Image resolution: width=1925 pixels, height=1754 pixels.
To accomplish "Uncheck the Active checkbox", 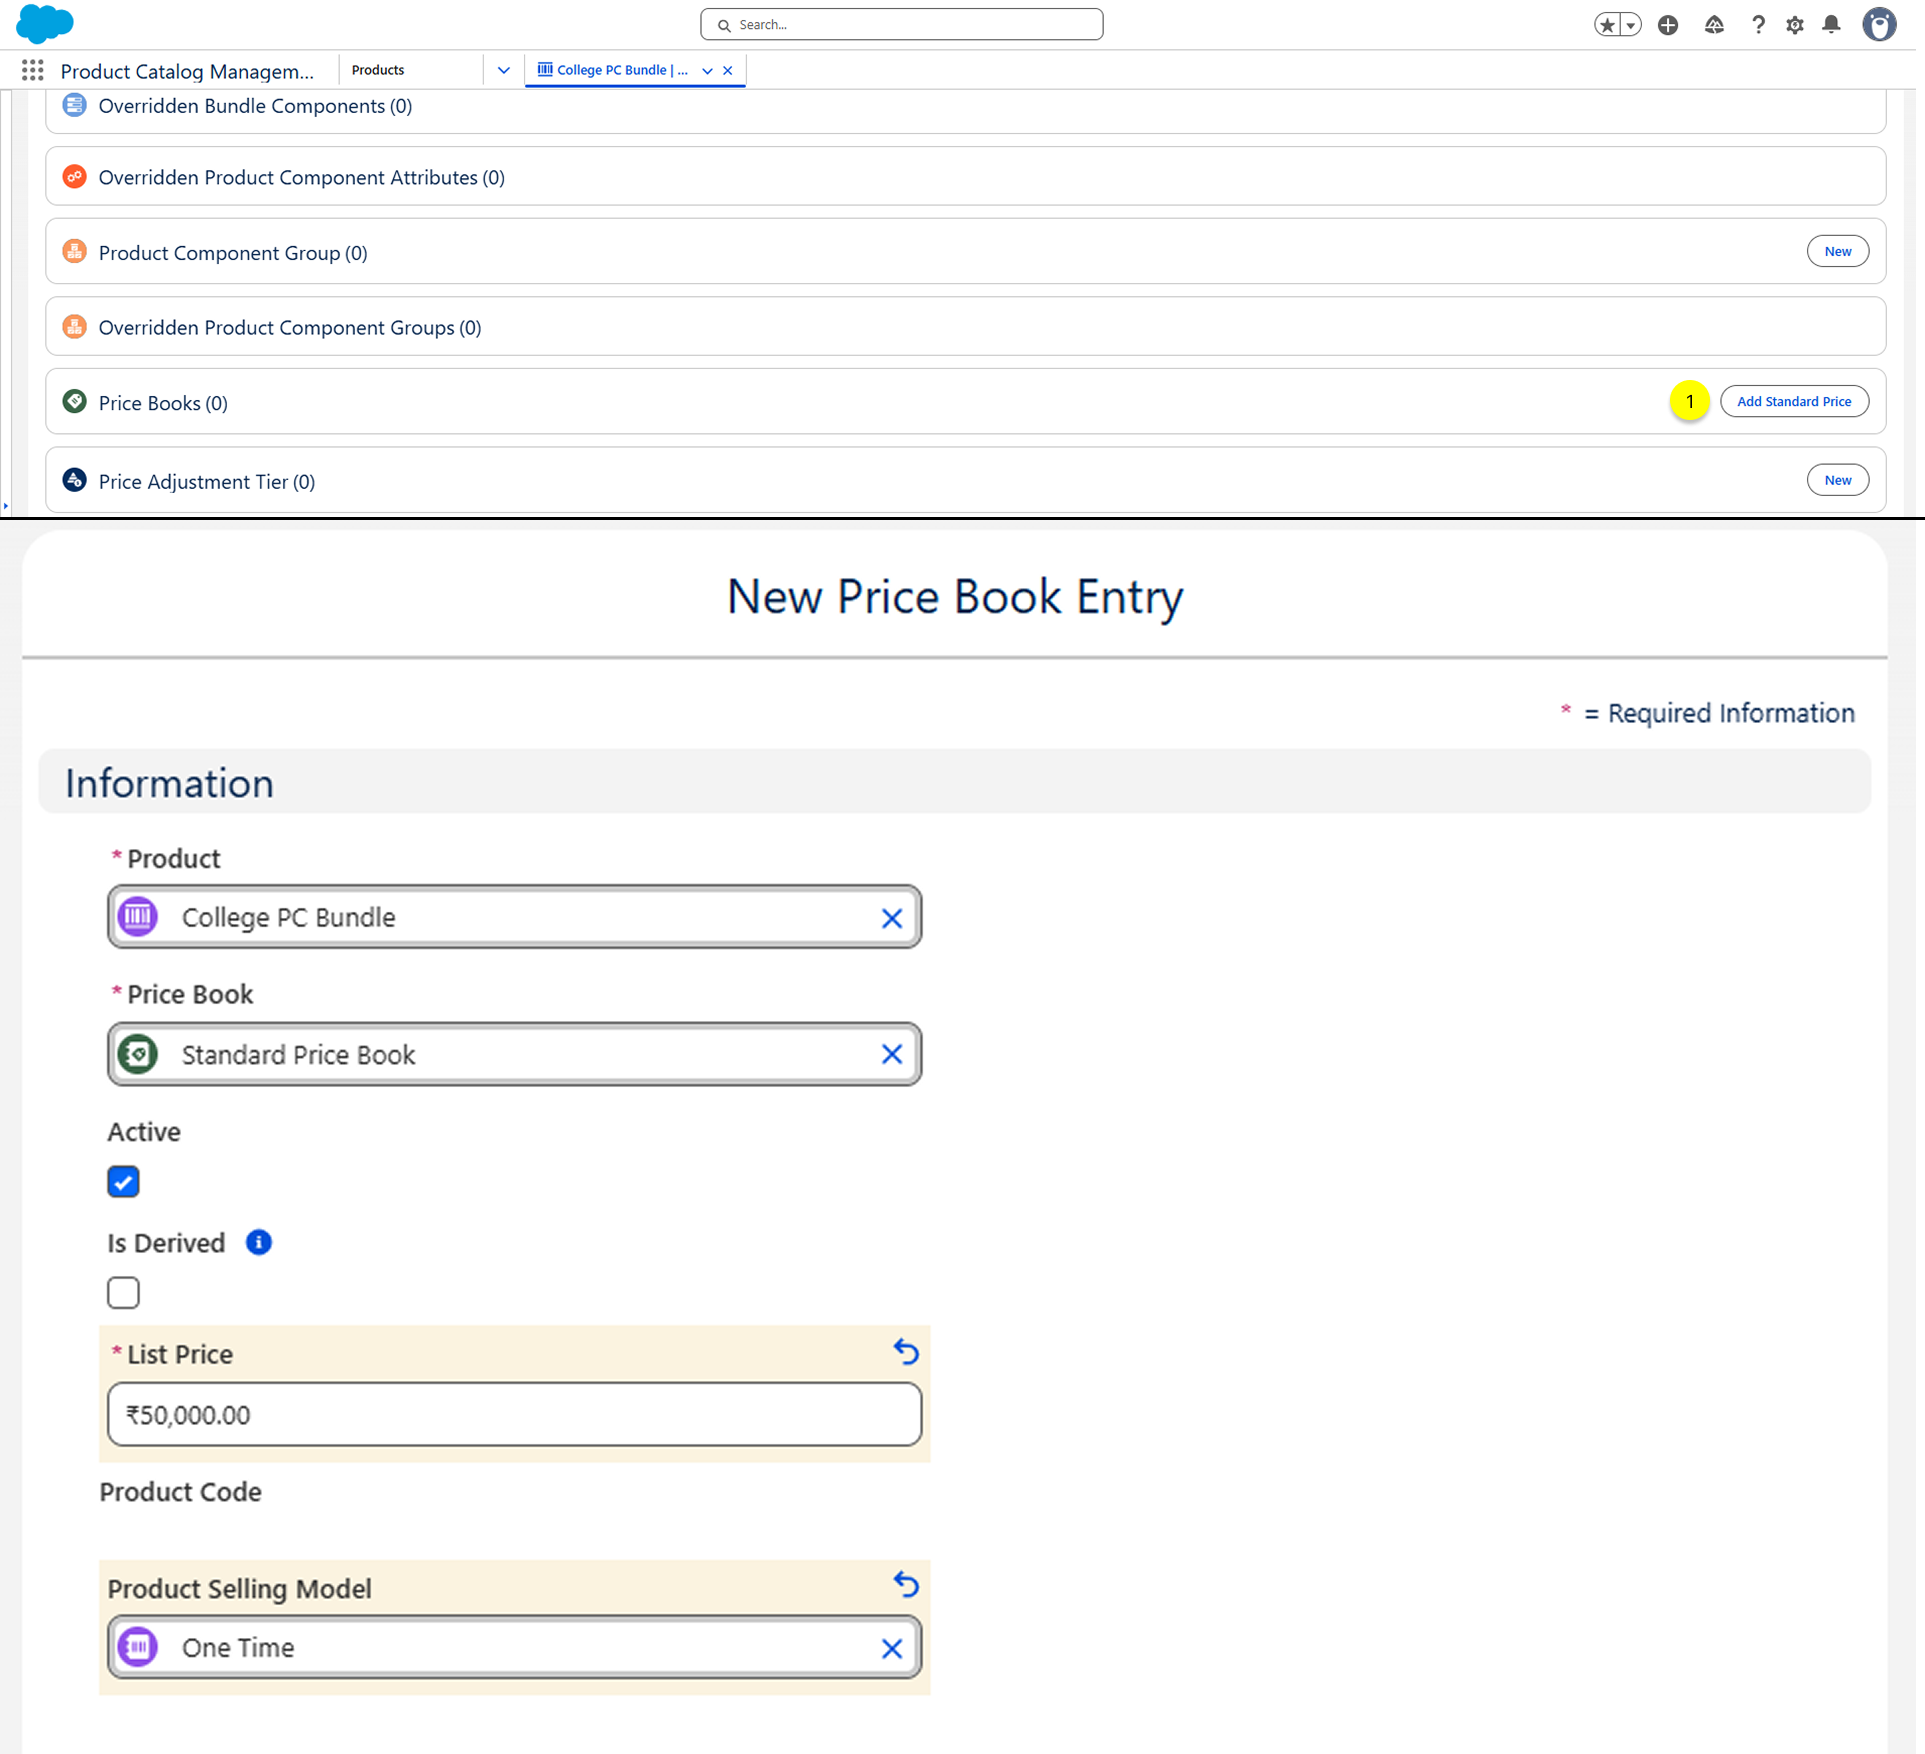I will point(123,1182).
